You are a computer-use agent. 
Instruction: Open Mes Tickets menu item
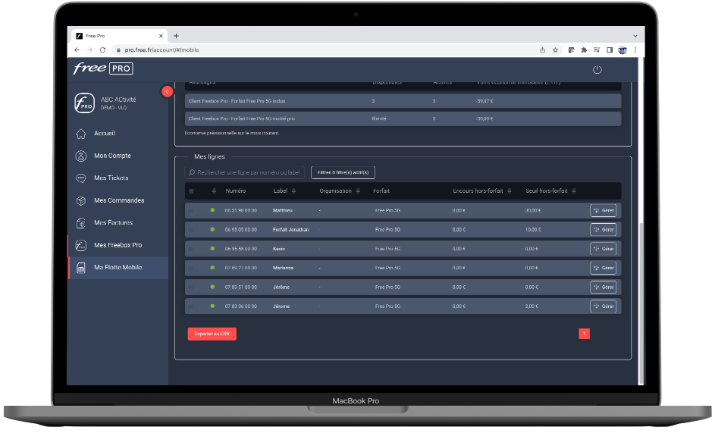[x=118, y=178]
